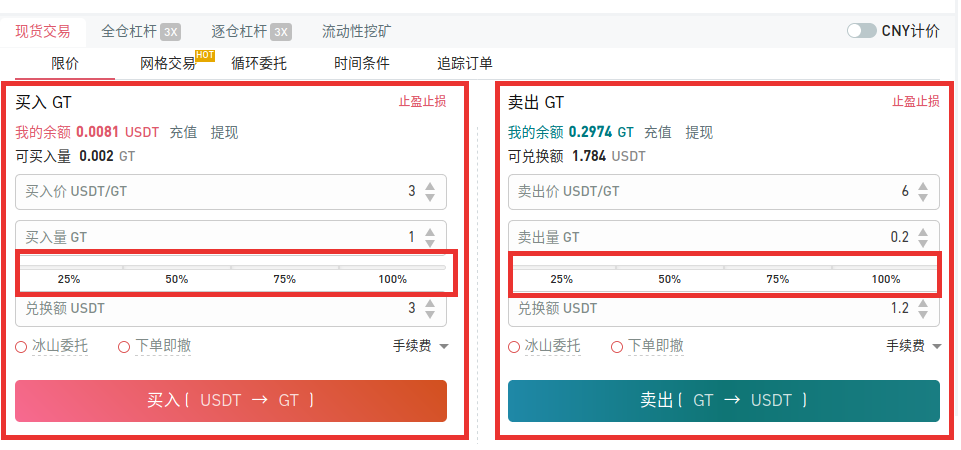961x450 pixels.
Task: Open 止盈止损 in the buy panel
Action: coord(422,102)
